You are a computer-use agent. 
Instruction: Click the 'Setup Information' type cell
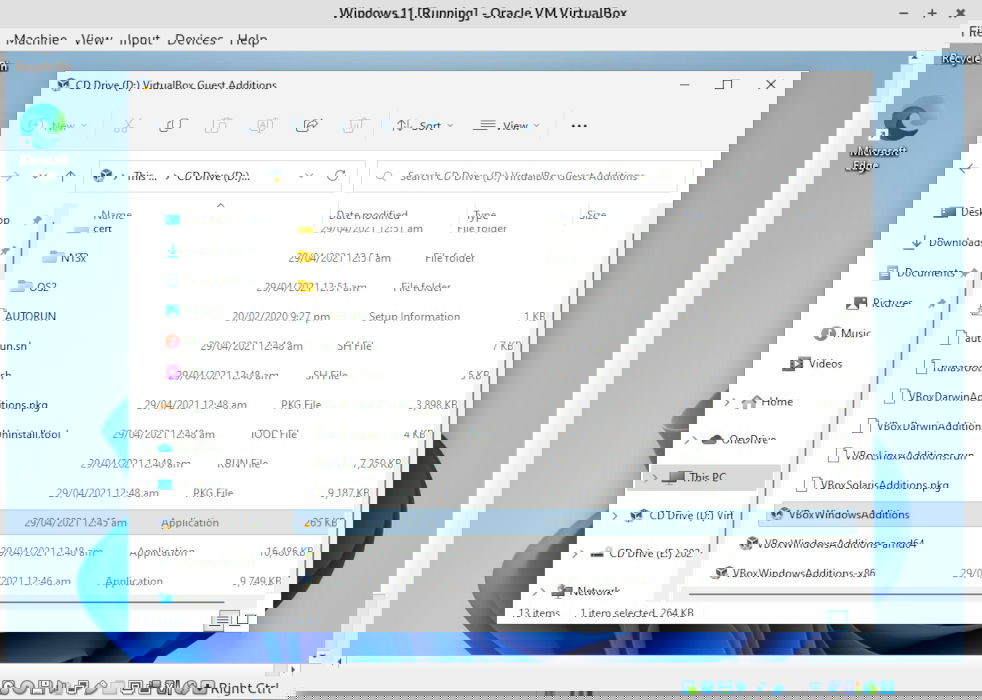(x=415, y=317)
